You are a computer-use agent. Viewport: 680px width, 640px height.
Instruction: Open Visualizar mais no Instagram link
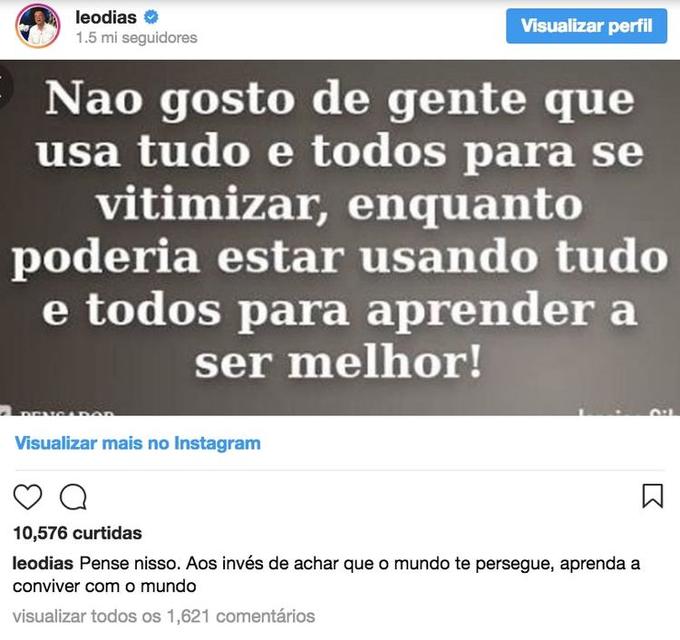137,443
